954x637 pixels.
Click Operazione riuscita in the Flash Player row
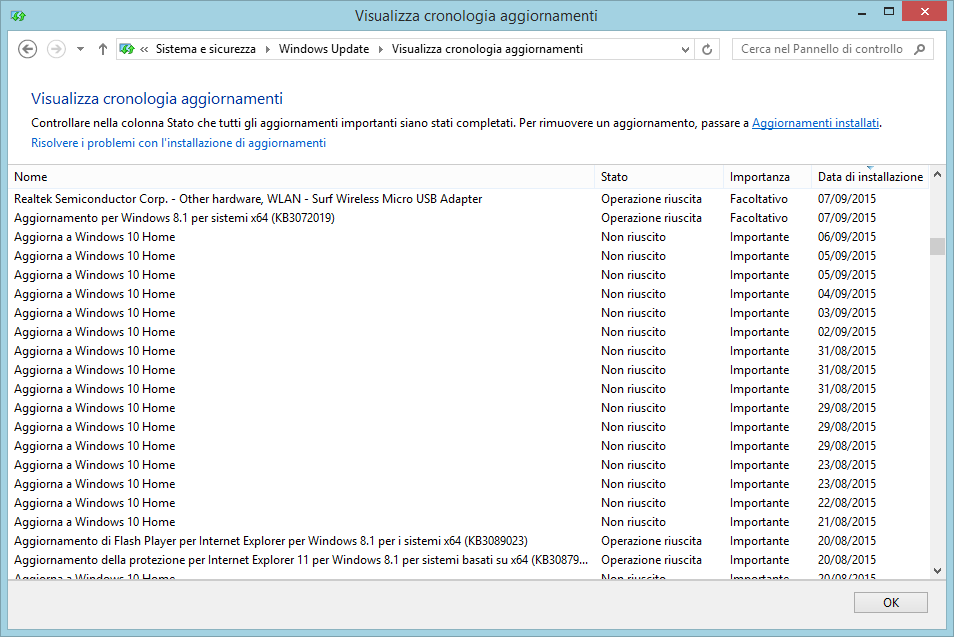[651, 541]
